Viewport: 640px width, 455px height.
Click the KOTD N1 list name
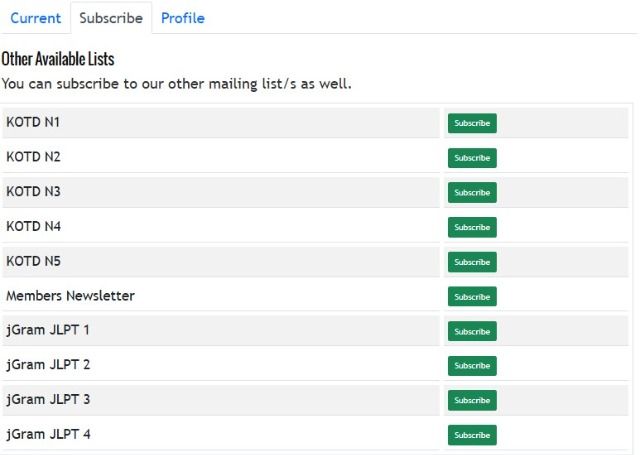click(33, 122)
